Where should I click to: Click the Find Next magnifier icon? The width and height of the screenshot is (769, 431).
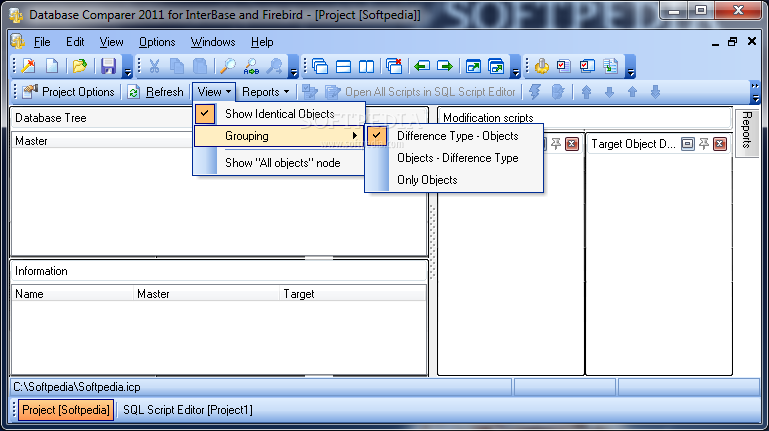pos(274,66)
